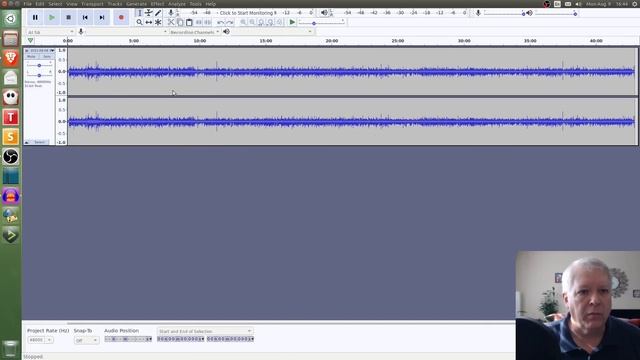Screen dimensions: 640x360
Task: Click the Undo arrow icon
Action: 221,22
